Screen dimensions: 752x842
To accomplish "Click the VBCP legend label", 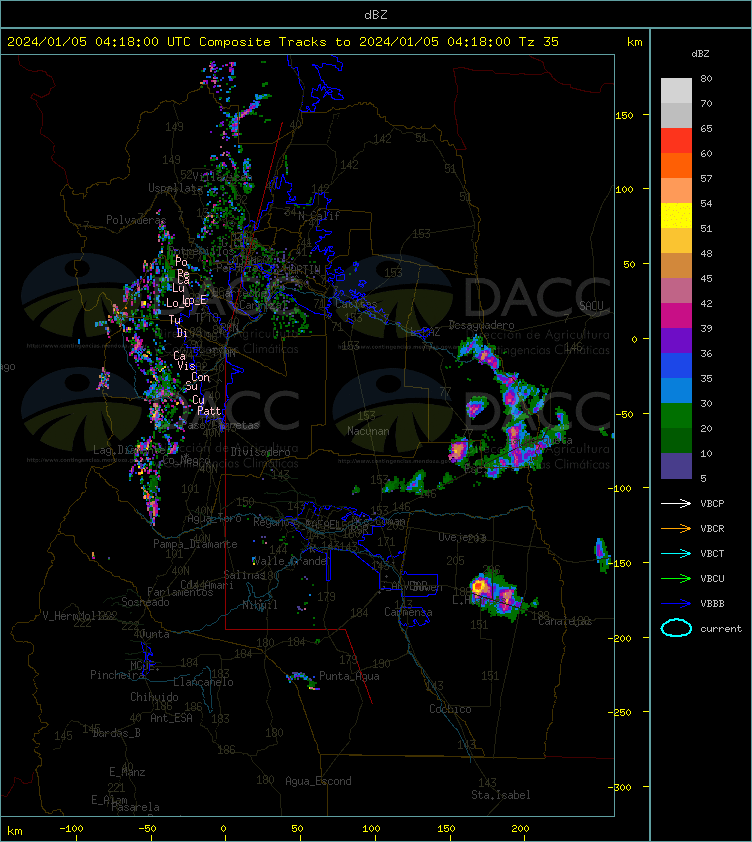I will tap(712, 503).
